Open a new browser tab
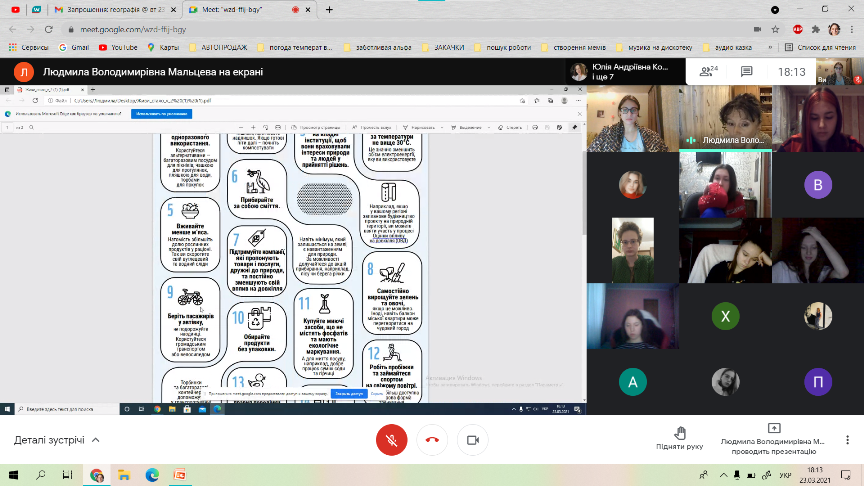Screen dimensions: 864x486 (329, 9)
